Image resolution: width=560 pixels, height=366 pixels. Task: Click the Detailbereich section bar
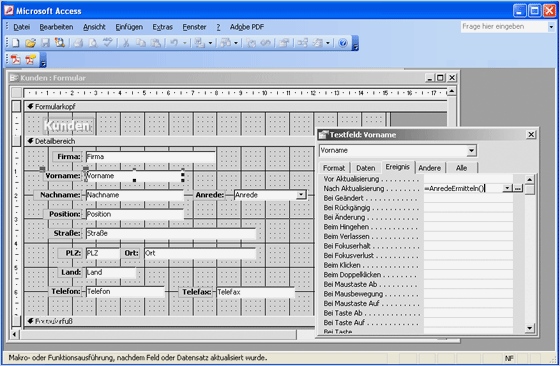(169, 141)
